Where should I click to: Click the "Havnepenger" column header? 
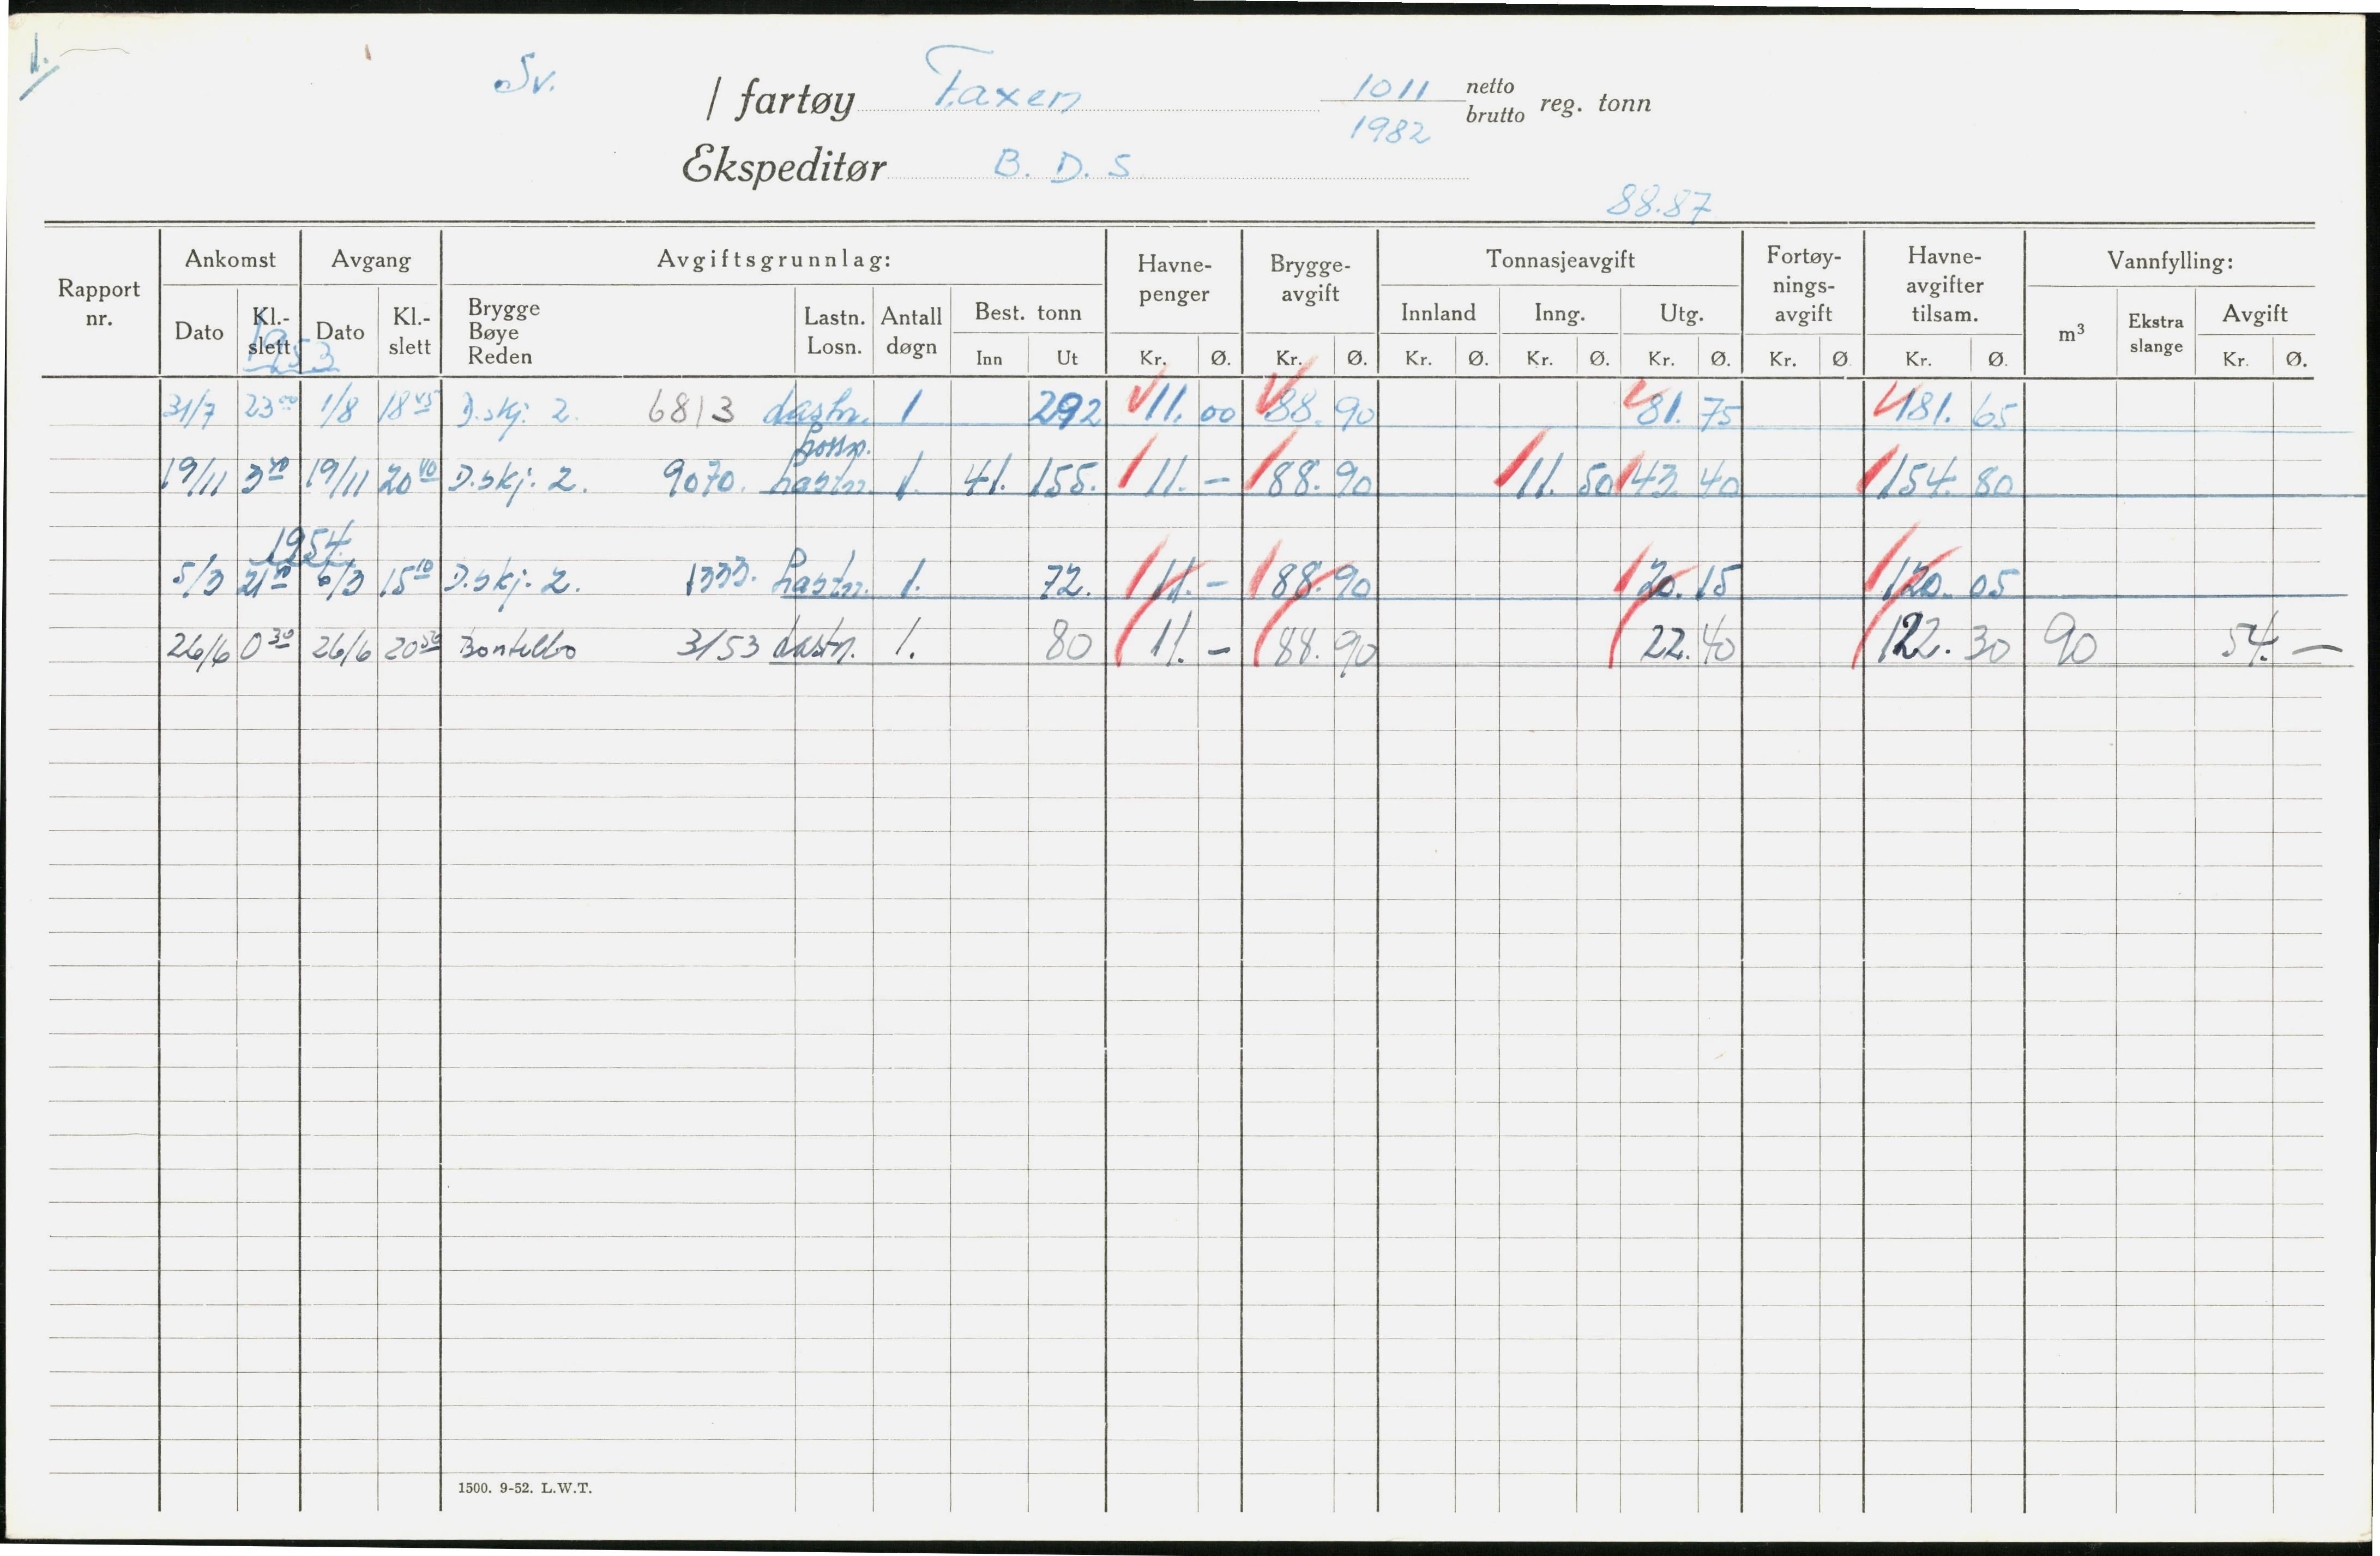click(x=1174, y=279)
